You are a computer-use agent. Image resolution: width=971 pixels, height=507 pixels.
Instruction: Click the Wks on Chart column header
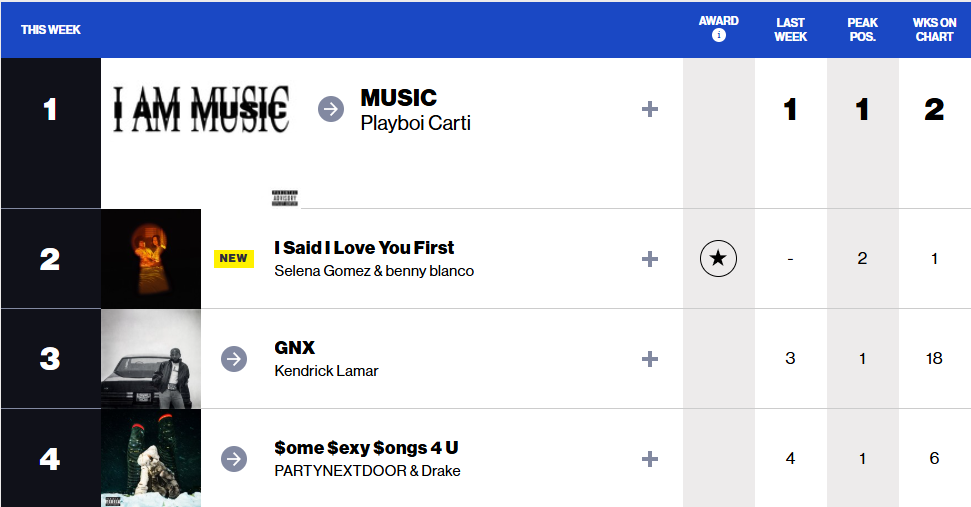(x=934, y=29)
